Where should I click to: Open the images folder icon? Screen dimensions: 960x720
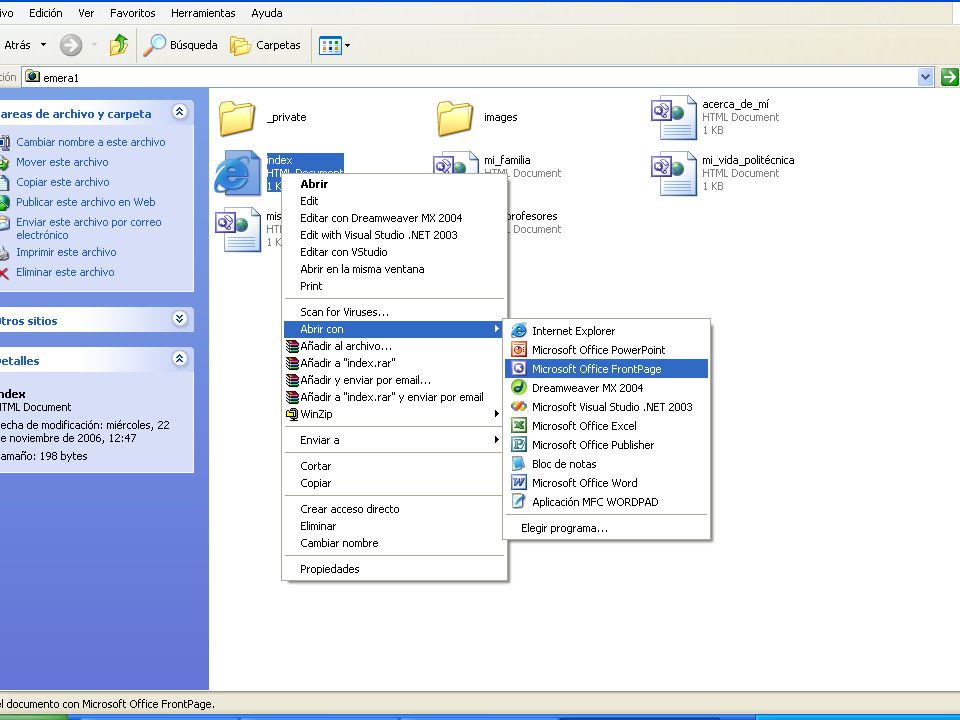click(x=455, y=118)
